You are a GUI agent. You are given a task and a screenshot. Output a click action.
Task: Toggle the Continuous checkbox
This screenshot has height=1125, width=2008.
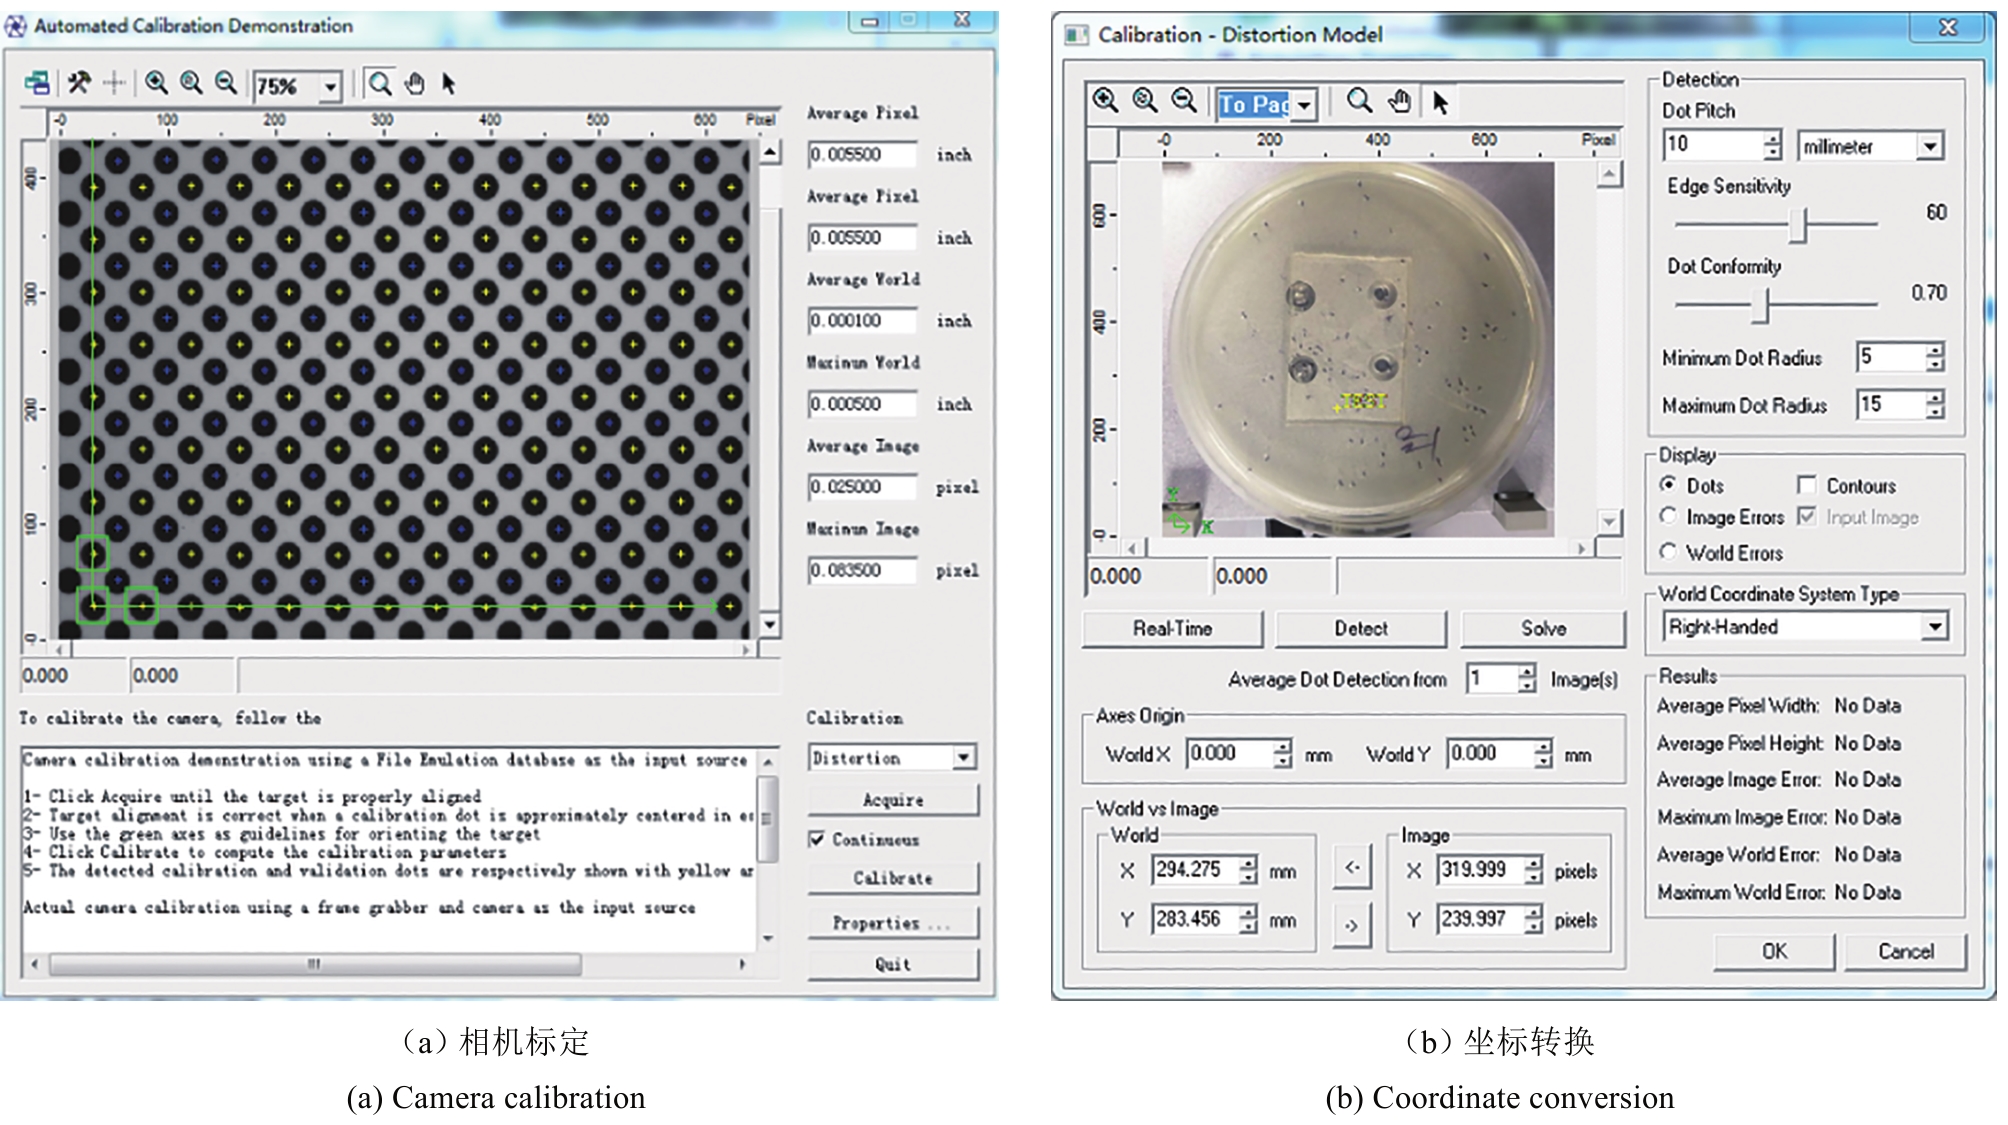coord(817,839)
